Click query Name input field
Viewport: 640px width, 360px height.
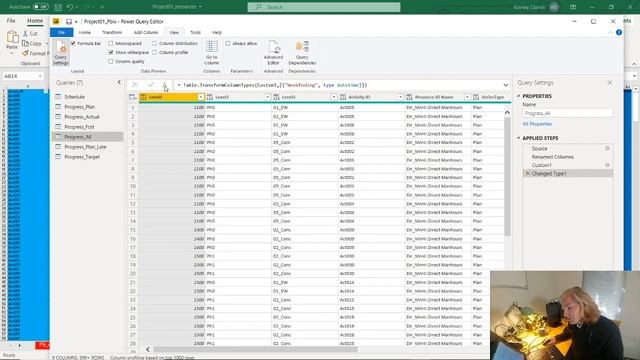pos(568,113)
